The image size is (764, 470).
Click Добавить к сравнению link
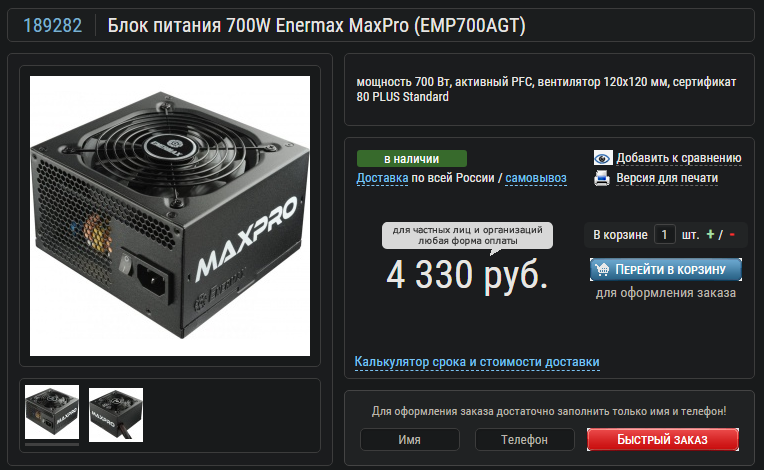point(679,158)
